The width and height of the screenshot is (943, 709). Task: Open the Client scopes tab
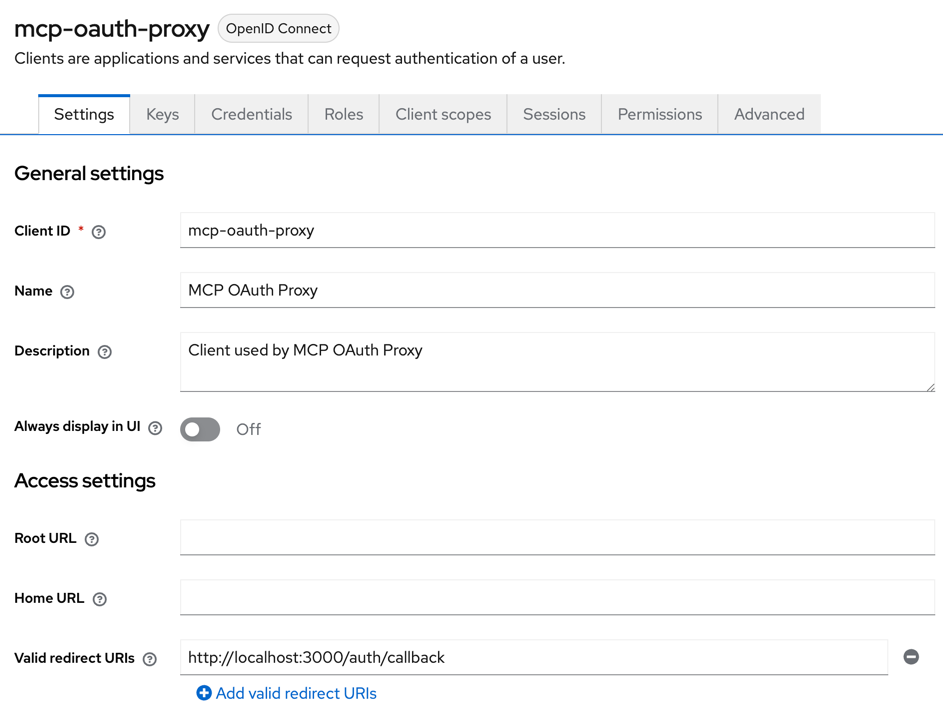coord(443,114)
